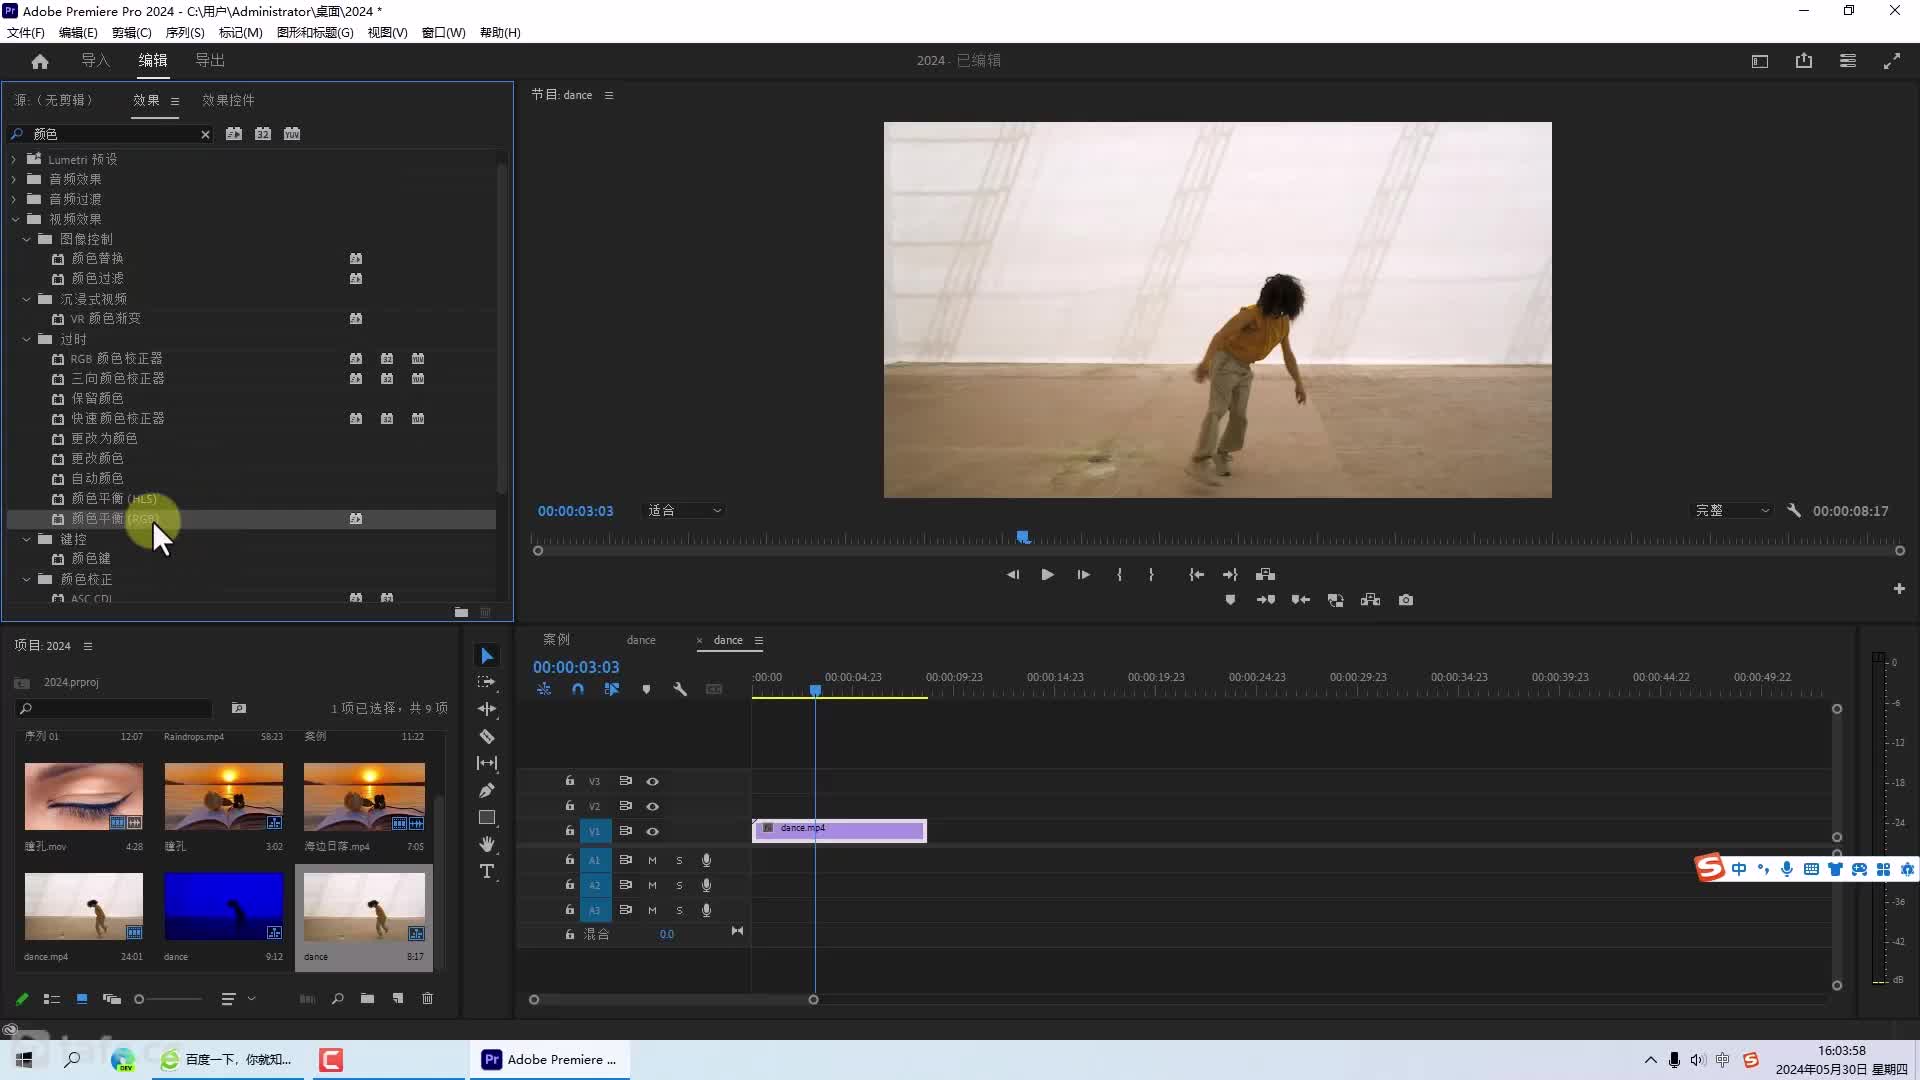Image resolution: width=1920 pixels, height=1080 pixels.
Task: Select the 三向颜色校正器 effect
Action: (118, 378)
